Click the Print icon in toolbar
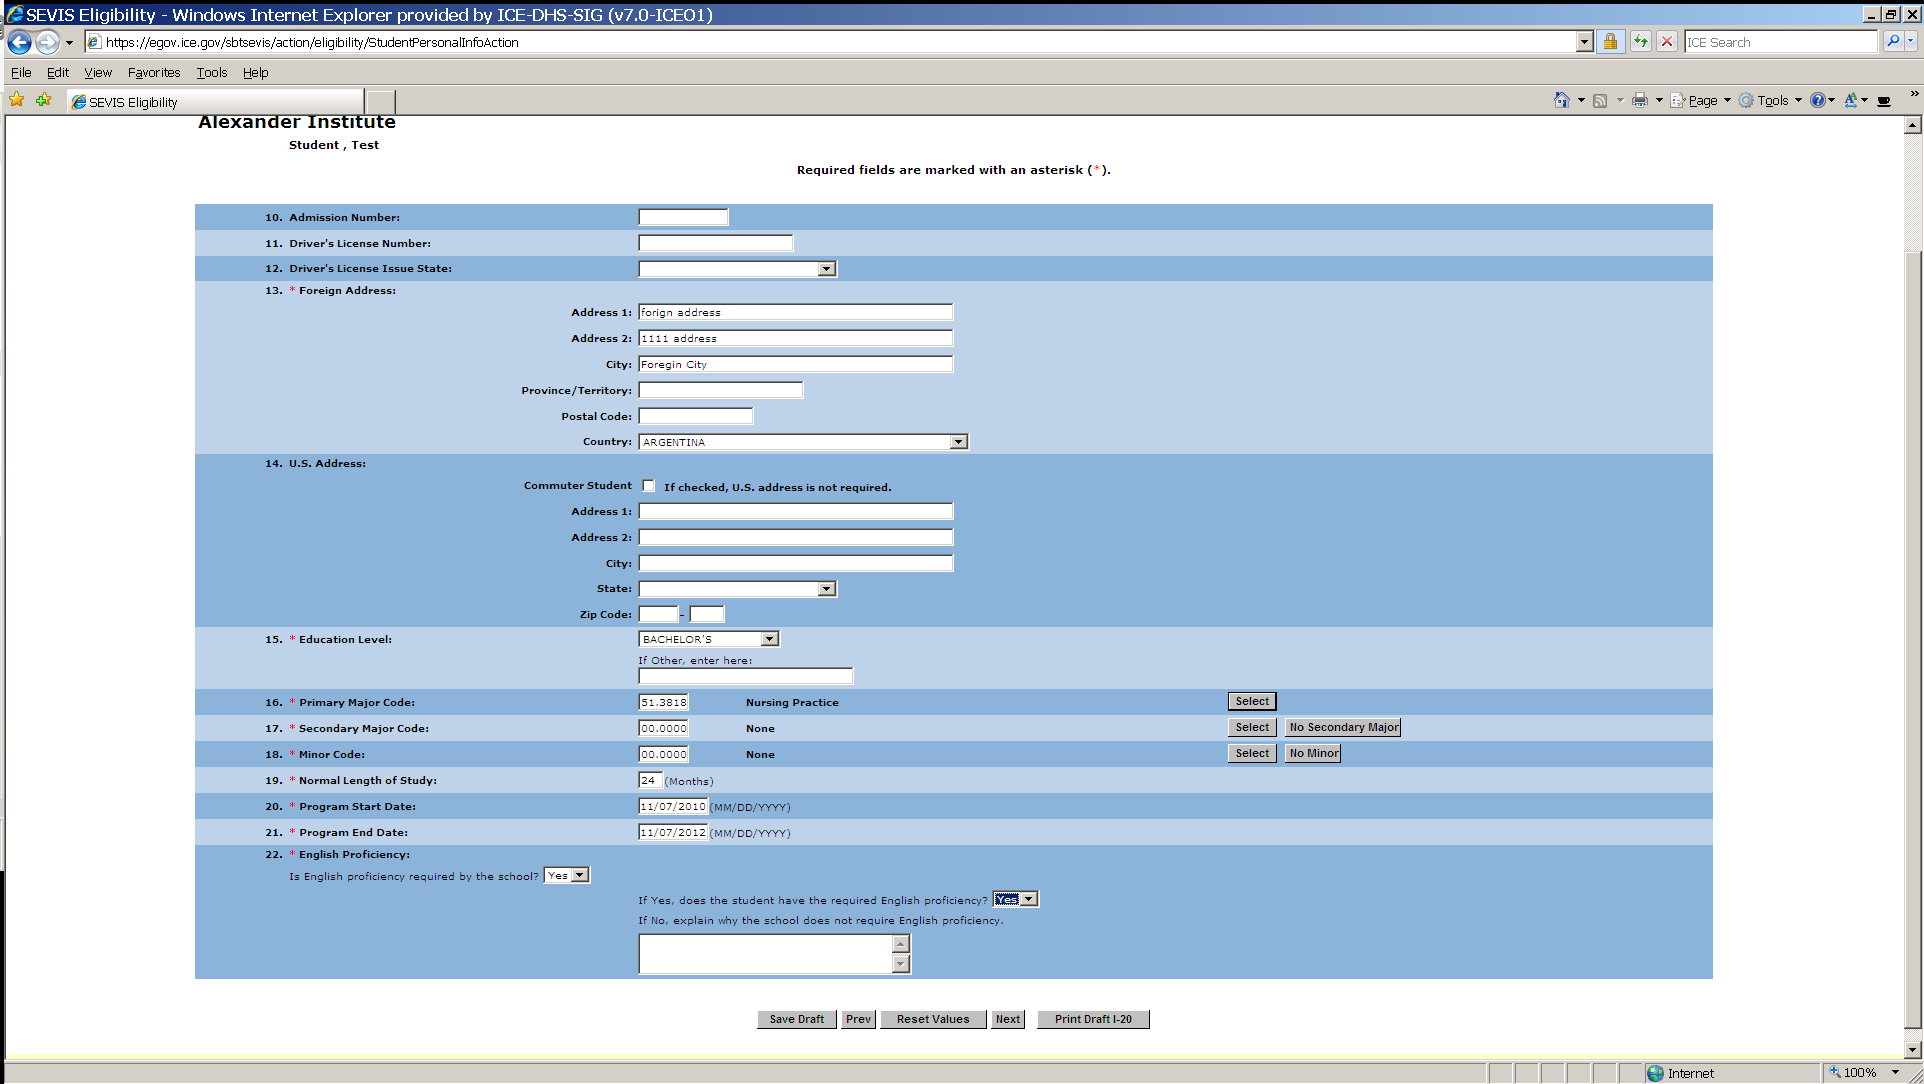 [1639, 100]
